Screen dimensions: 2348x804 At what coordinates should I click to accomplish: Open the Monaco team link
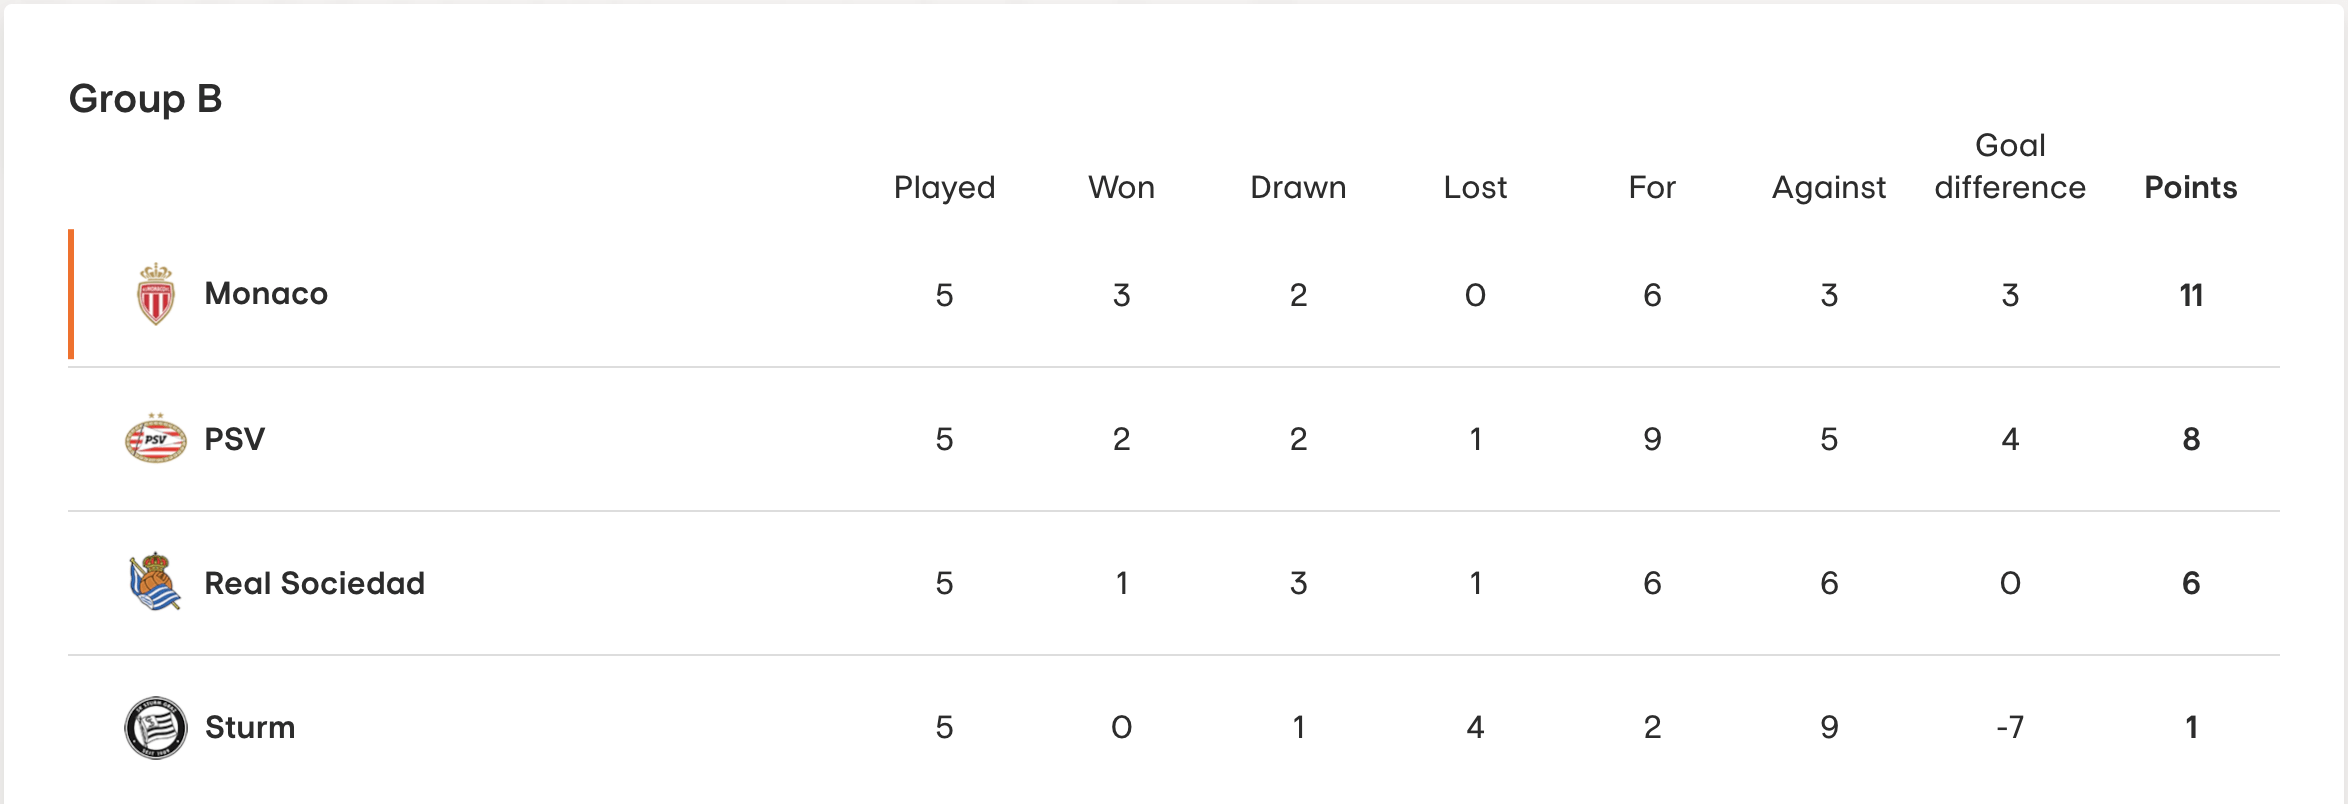coord(266,294)
